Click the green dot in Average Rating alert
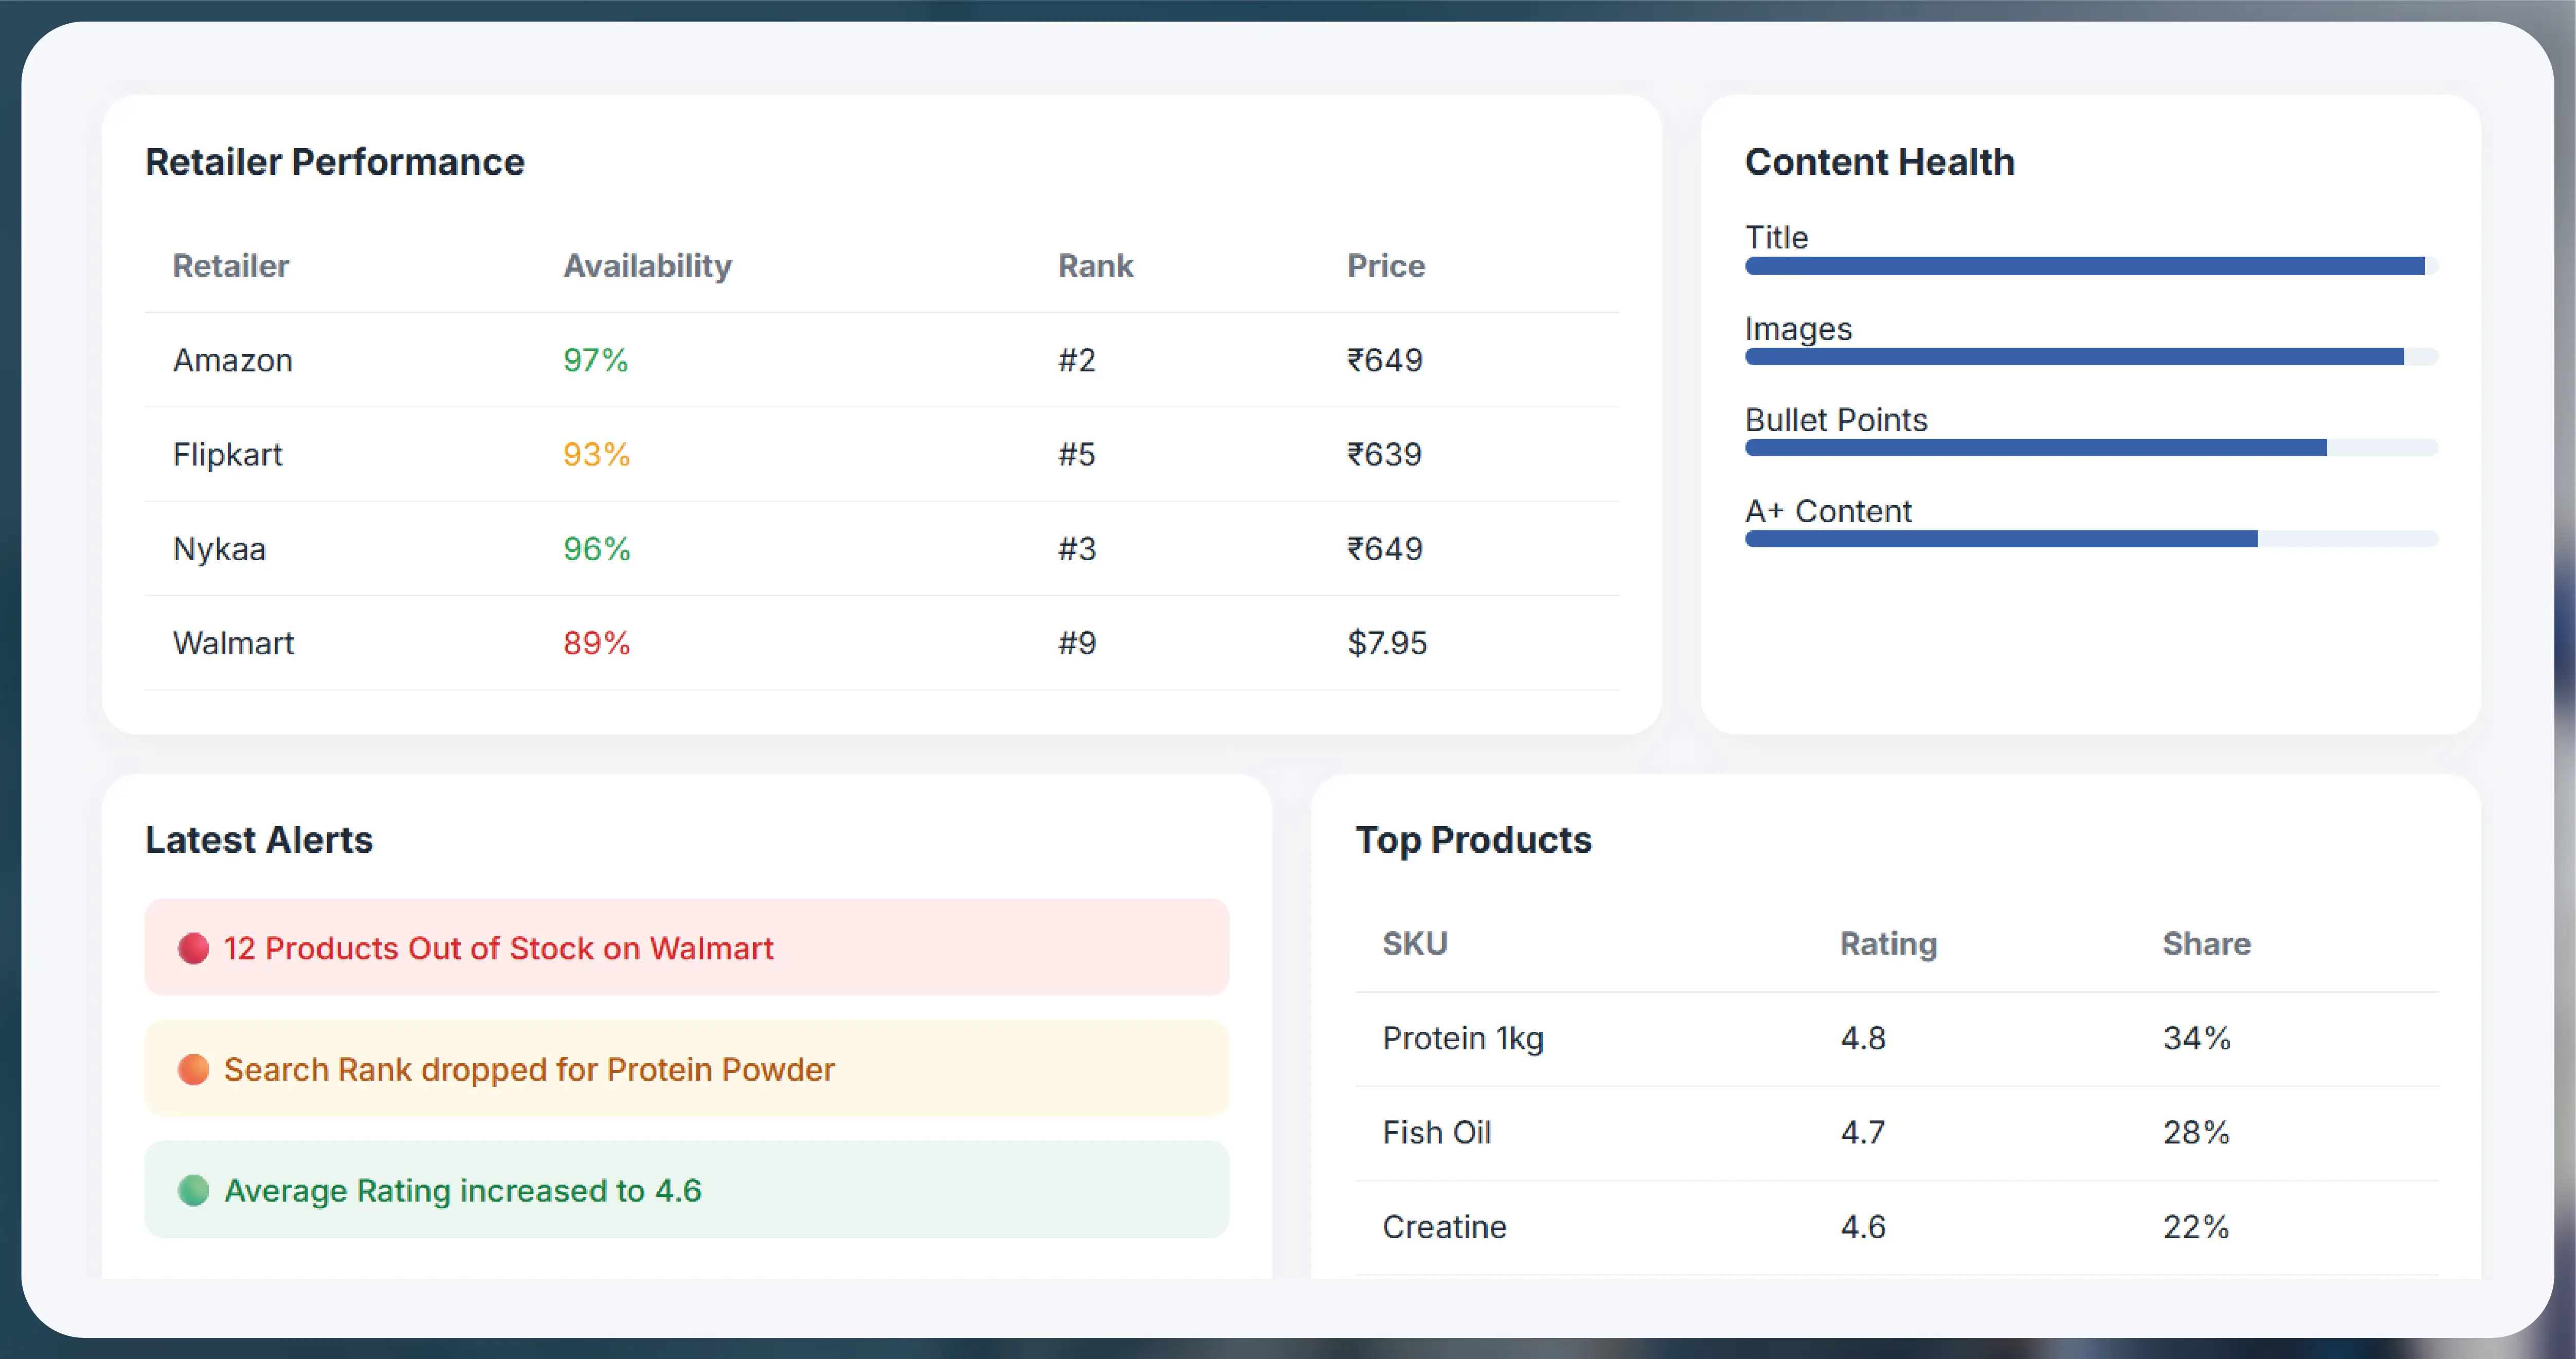This screenshot has height=1359, width=2576. pos(193,1190)
